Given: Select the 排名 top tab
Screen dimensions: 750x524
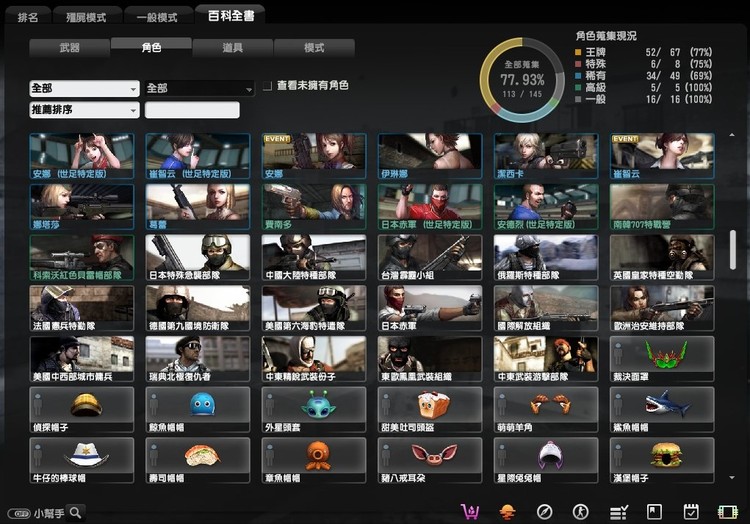Looking at the screenshot, I should click(x=28, y=17).
